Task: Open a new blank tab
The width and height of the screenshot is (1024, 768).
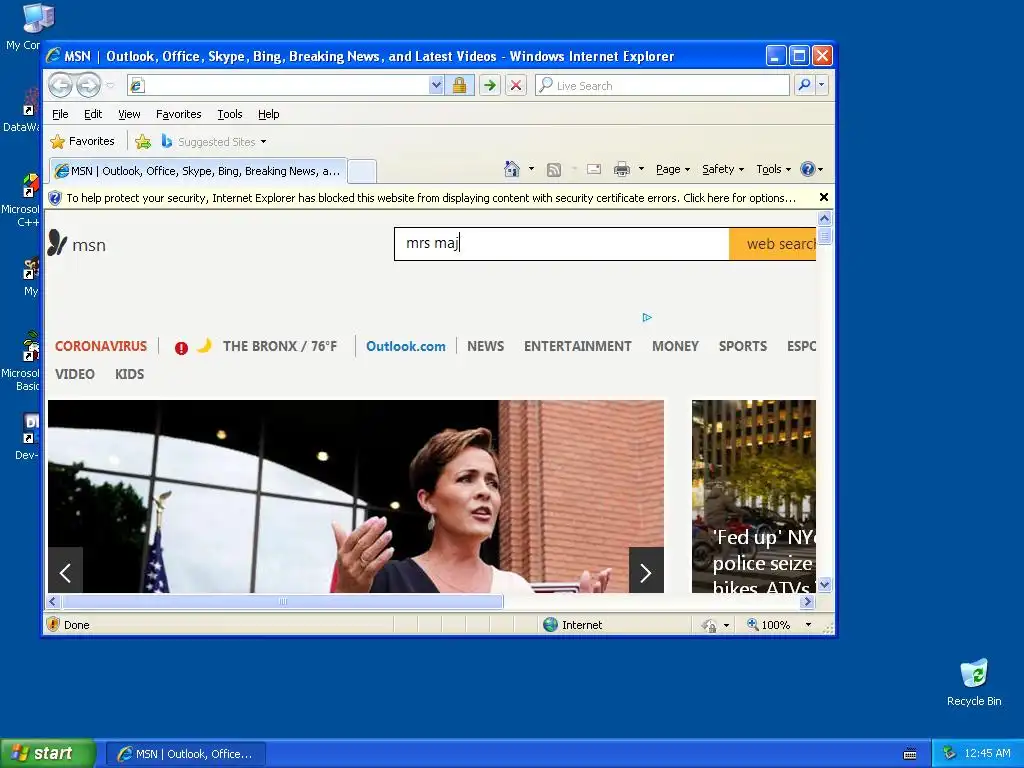Action: 362,172
